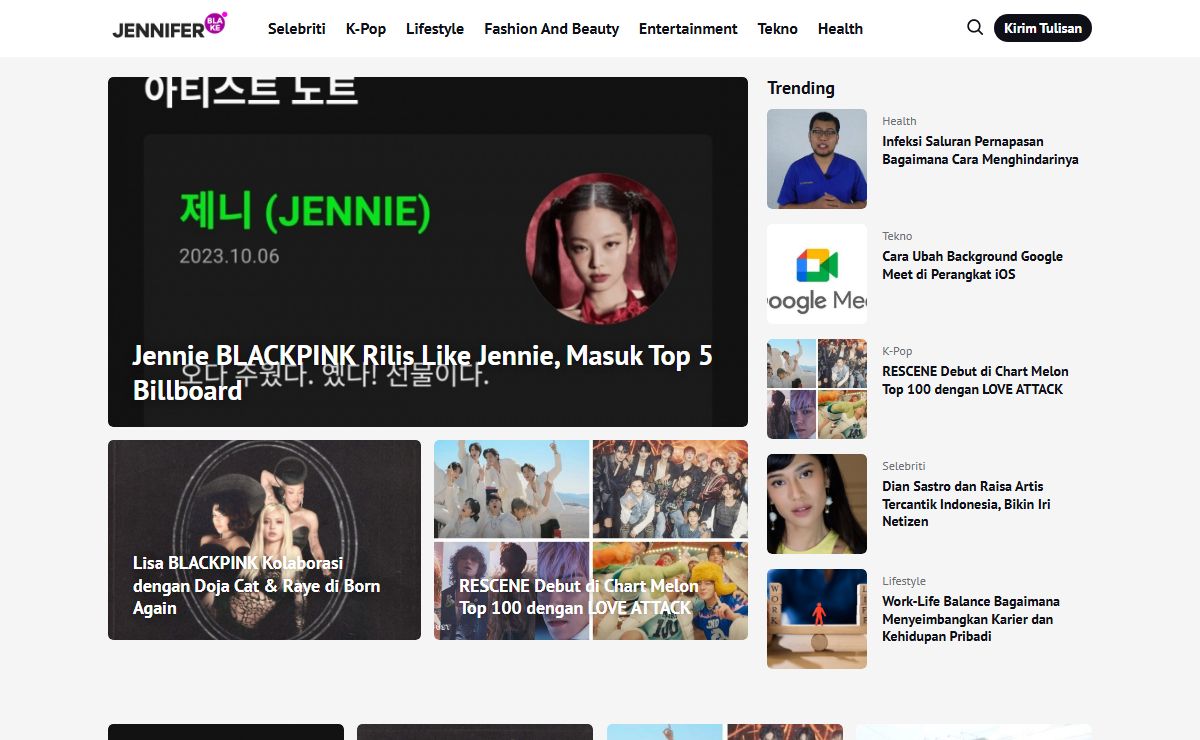Click the RESCENE collage thumbnail in Trending
1200x740 pixels.
[817, 389]
